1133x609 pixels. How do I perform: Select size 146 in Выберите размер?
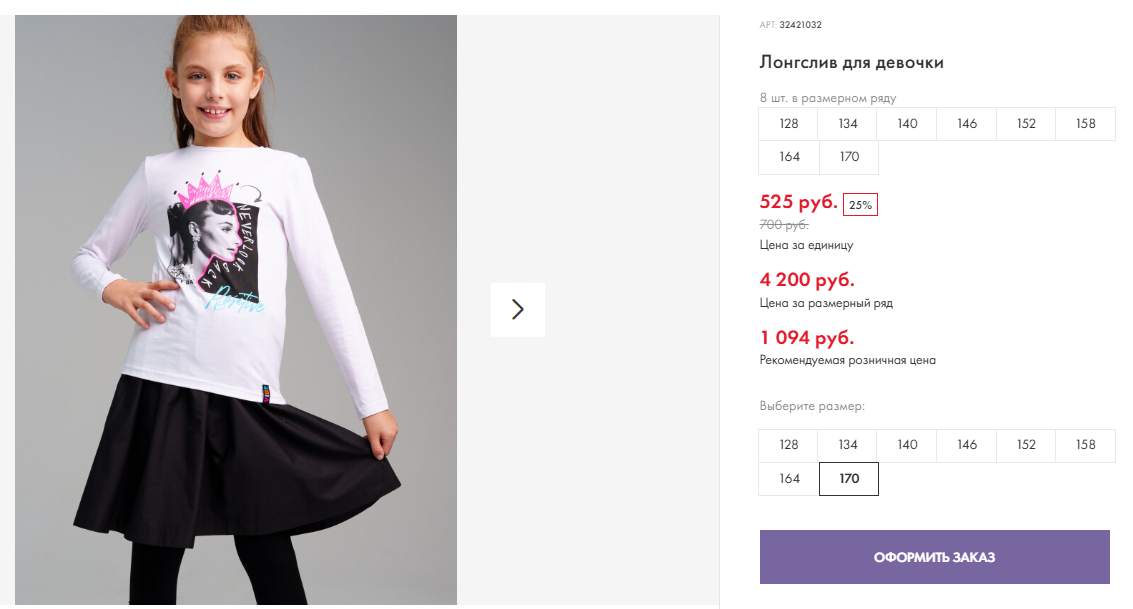pyautogui.click(x=967, y=445)
